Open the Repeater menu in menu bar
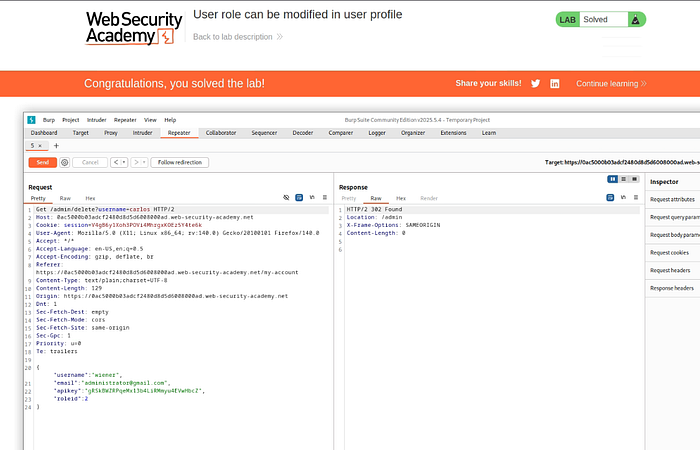 click(125, 120)
